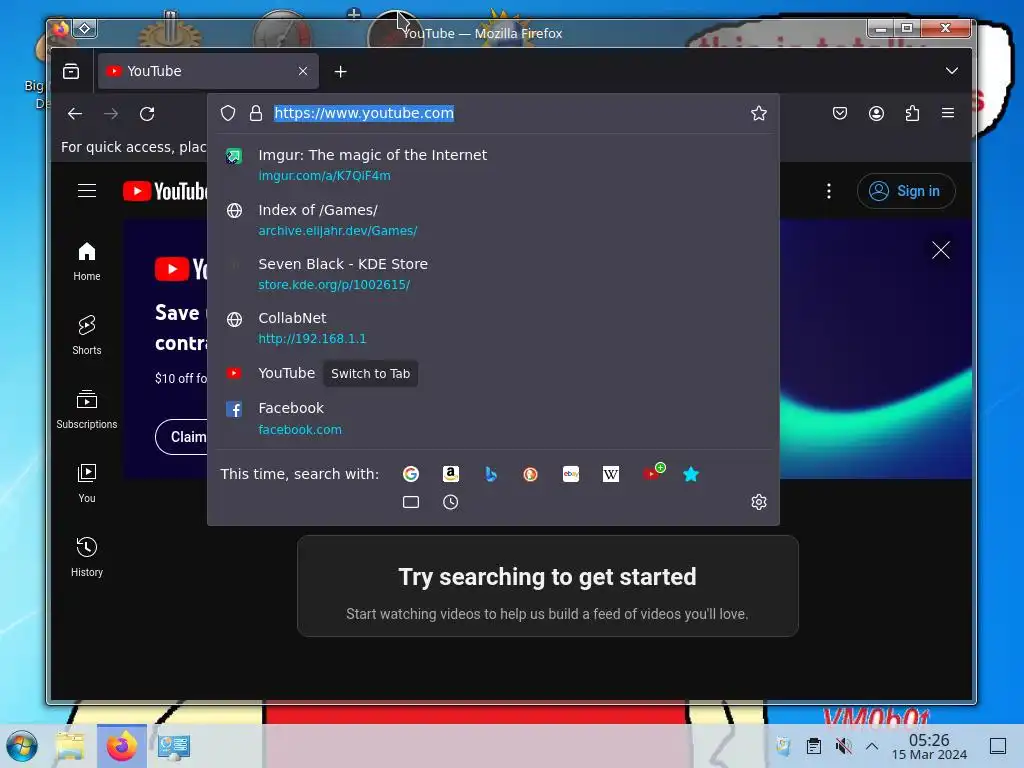1024x768 pixels.
Task: Select CollabNet suggestion
Action: click(493, 328)
